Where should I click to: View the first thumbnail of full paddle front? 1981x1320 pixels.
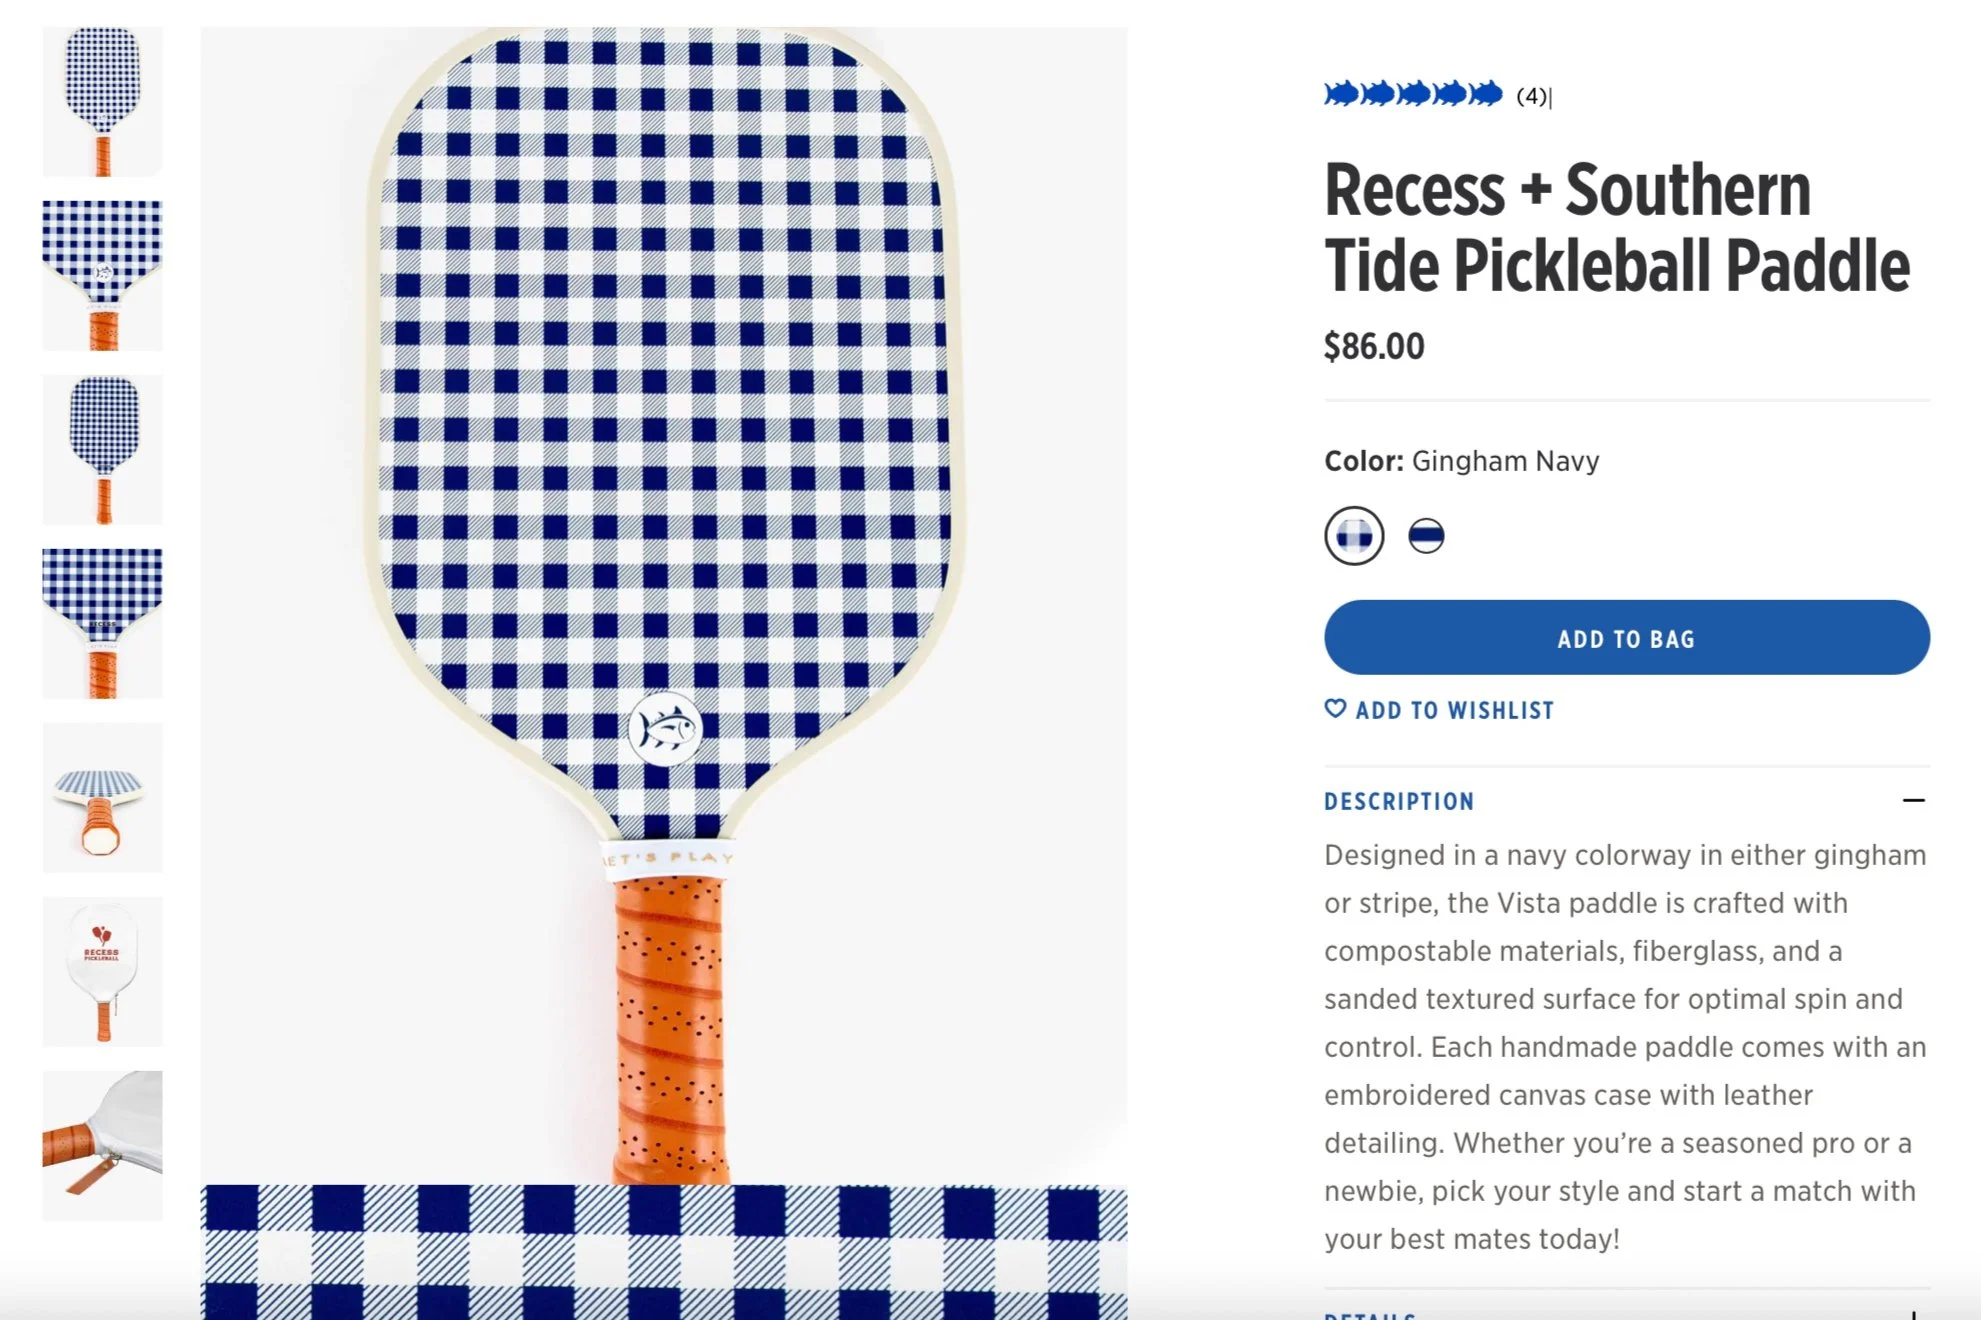coord(102,101)
